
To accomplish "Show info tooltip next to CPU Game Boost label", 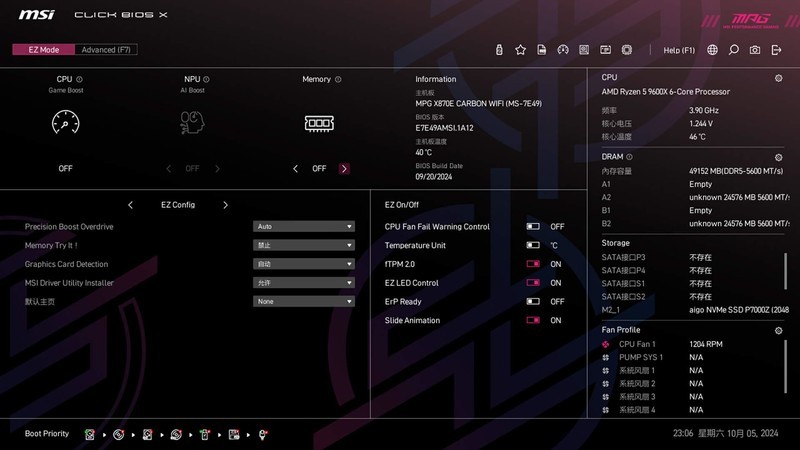I will pyautogui.click(x=79, y=79).
